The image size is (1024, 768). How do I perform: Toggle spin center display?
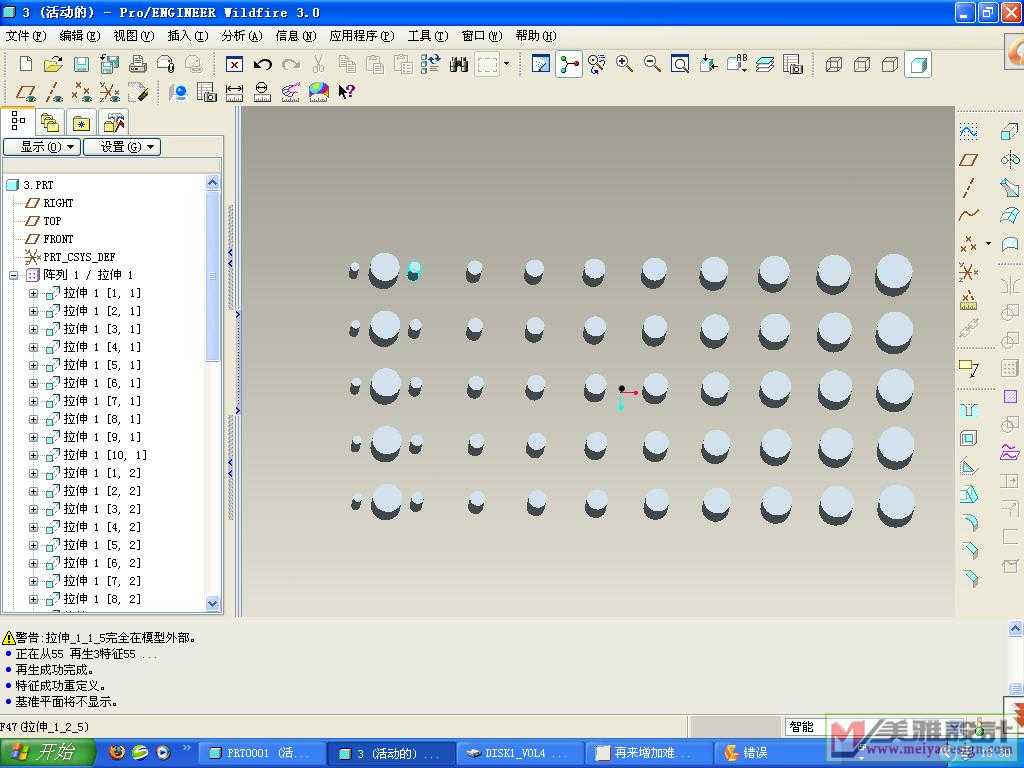[569, 64]
